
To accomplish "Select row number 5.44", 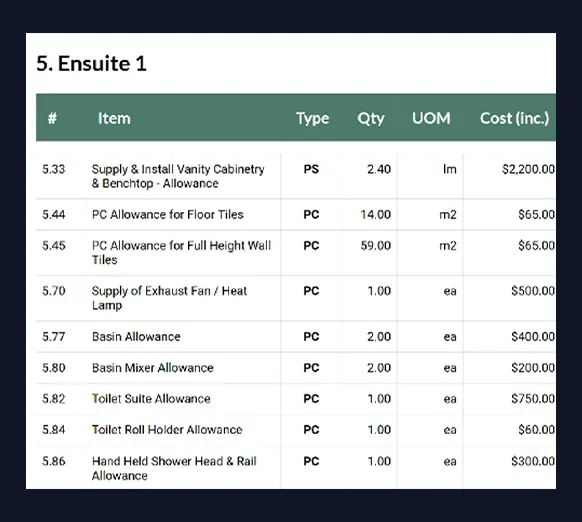I will (x=54, y=215).
